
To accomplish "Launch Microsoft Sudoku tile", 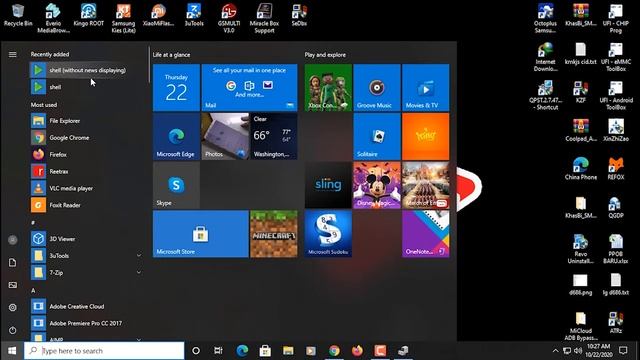I will (x=328, y=233).
